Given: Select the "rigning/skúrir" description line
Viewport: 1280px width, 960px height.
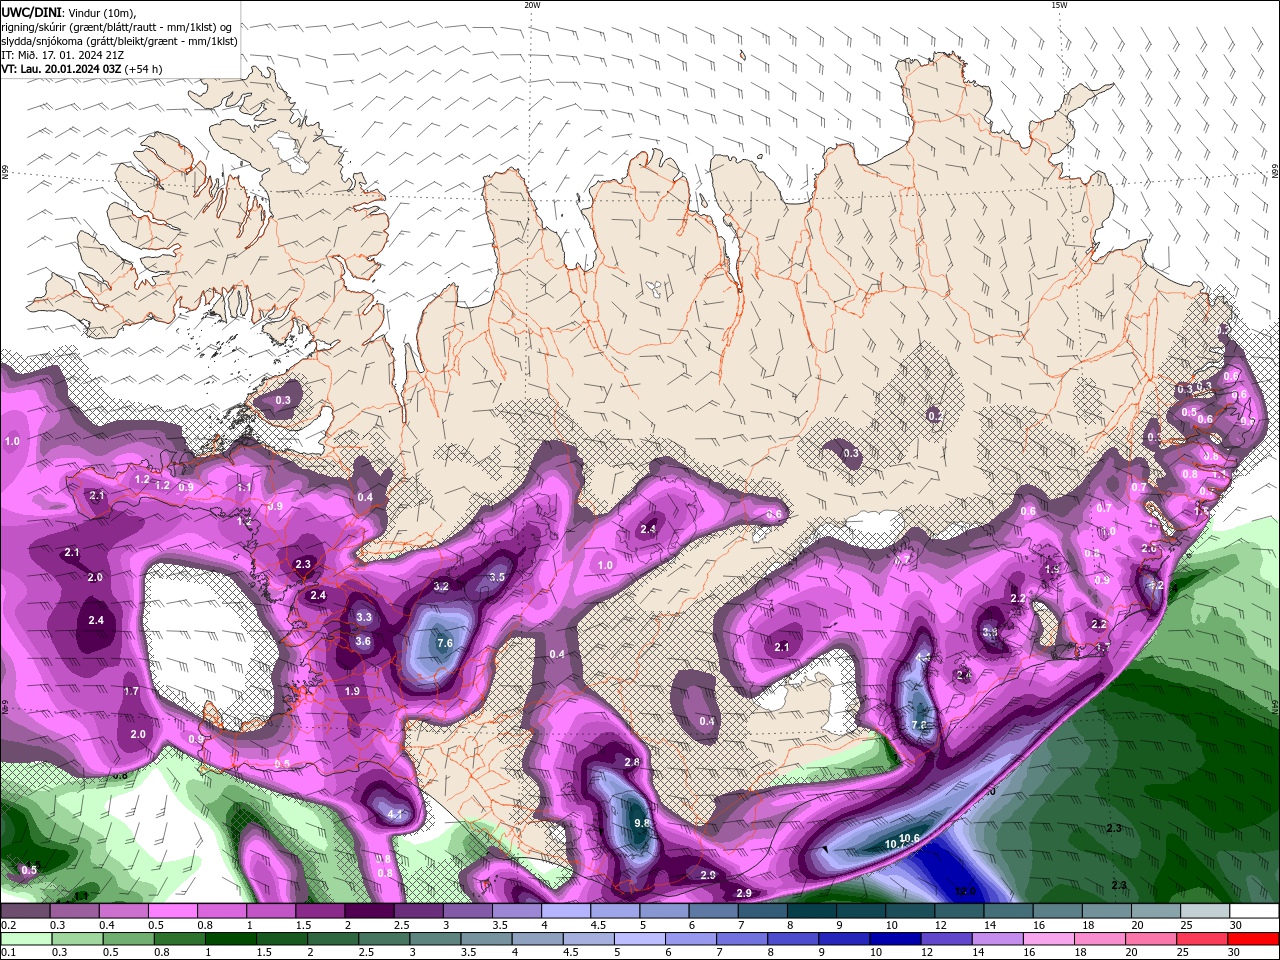Looking at the screenshot, I should pos(115,27).
